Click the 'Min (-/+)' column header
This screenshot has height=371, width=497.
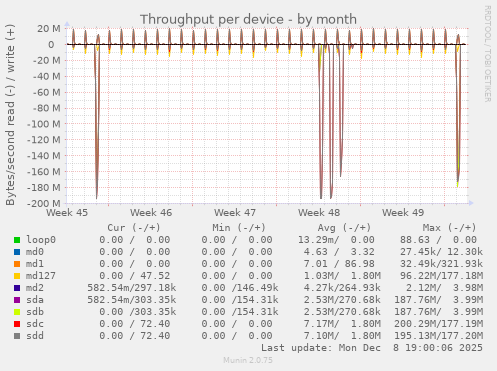click(x=239, y=228)
